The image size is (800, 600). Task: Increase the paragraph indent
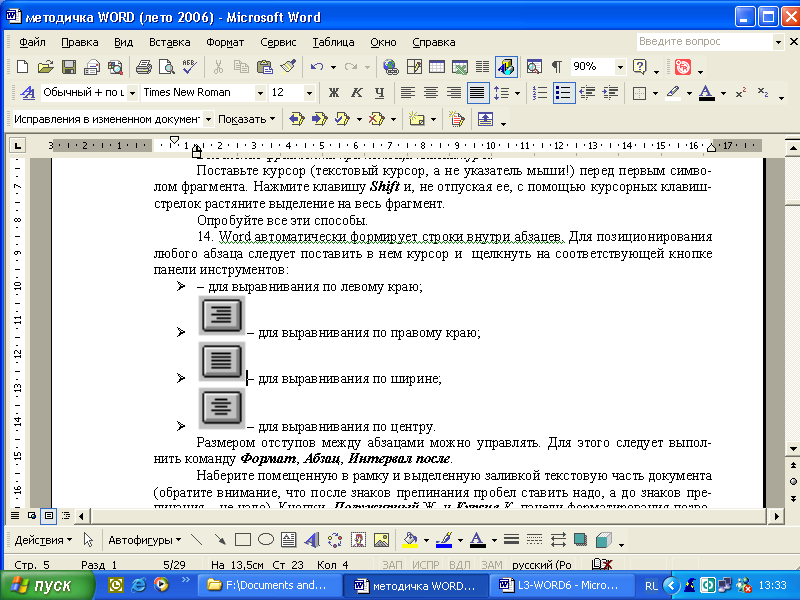[610, 93]
